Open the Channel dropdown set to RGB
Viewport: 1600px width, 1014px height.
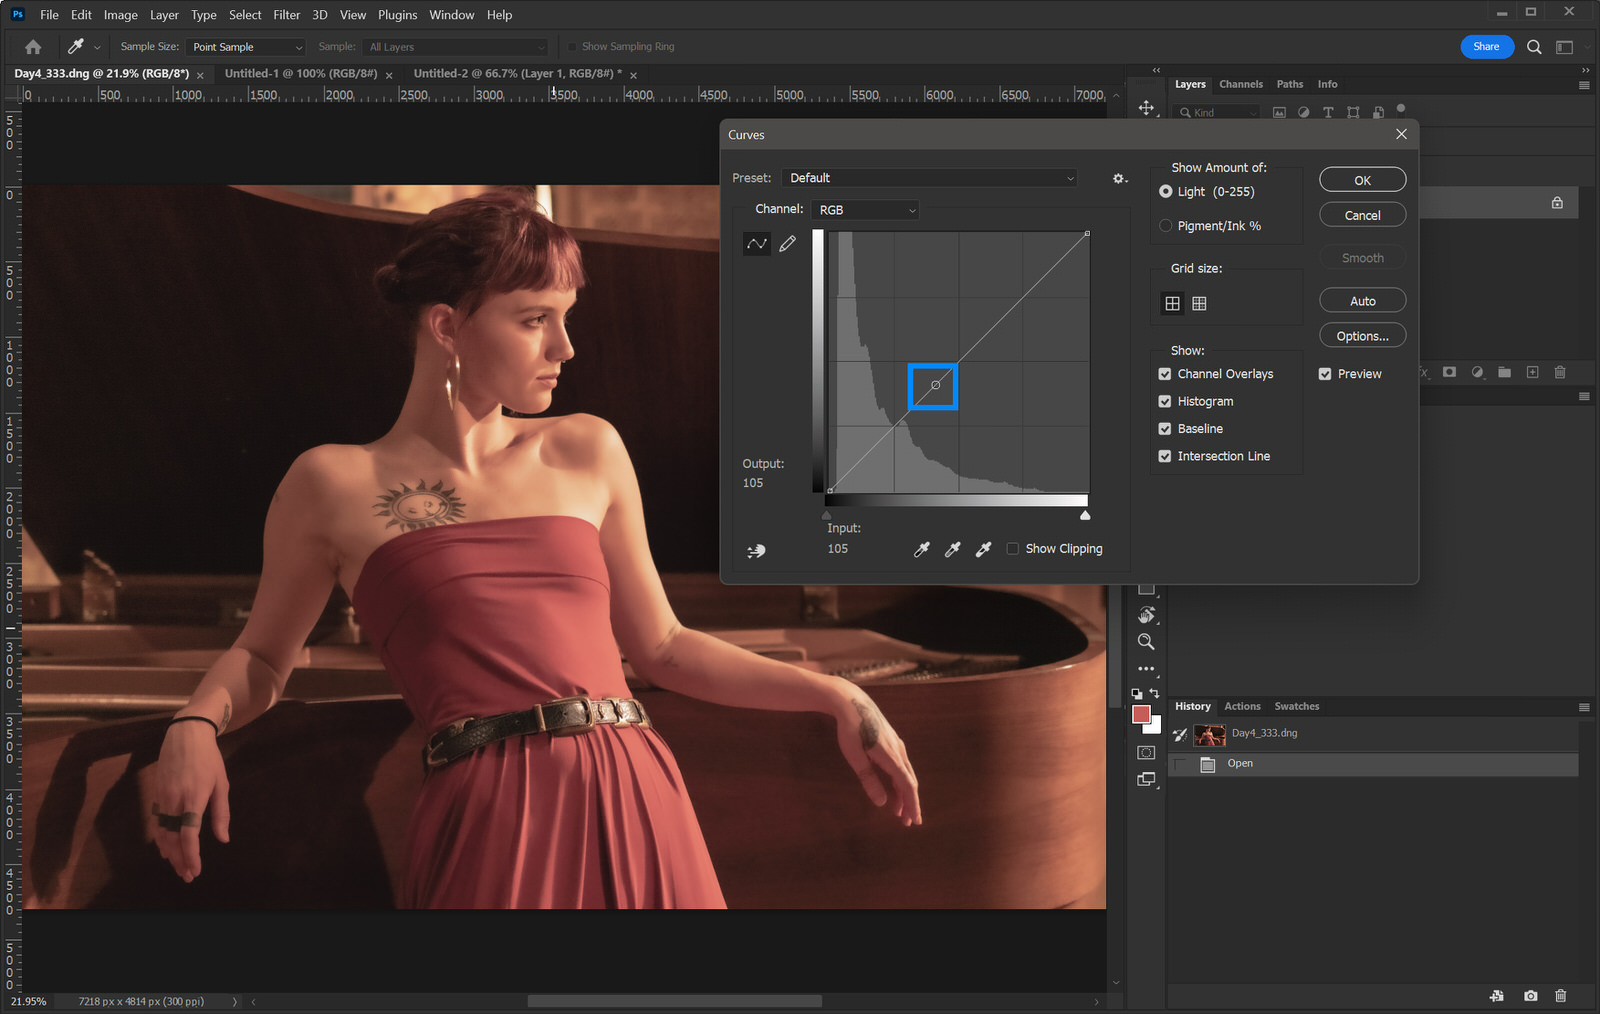(x=864, y=209)
